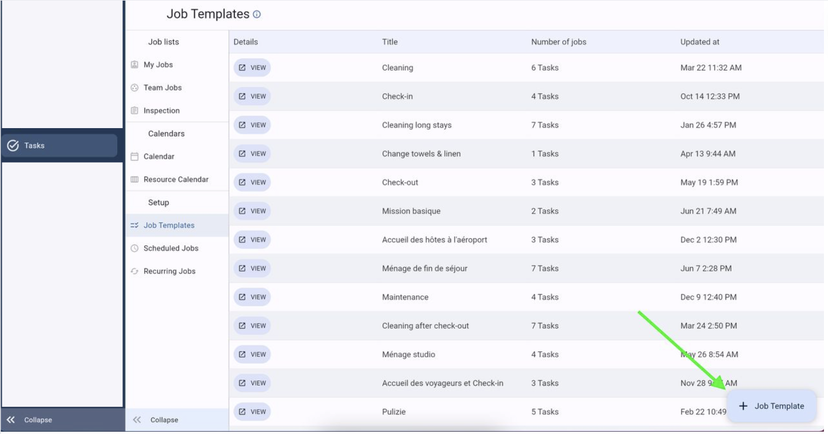This screenshot has width=828, height=434.
Task: Click the 'Dec 9 12:40 PM' date cell
Action: [x=708, y=297]
